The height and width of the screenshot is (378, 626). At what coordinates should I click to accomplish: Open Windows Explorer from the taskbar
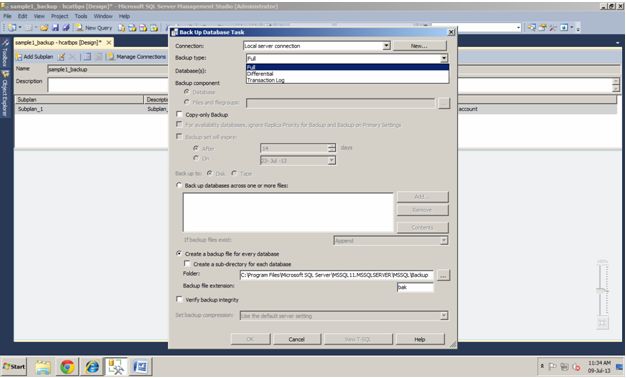[x=42, y=366]
